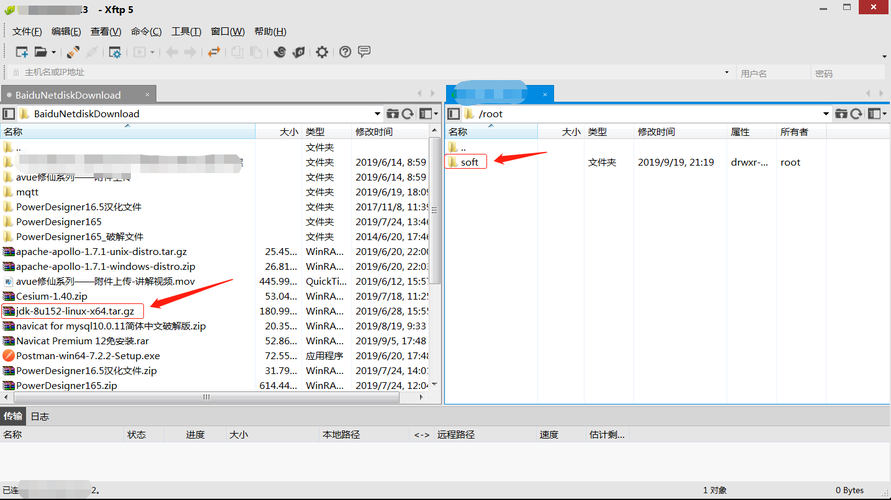Click new folder icon in local pane

click(392, 114)
